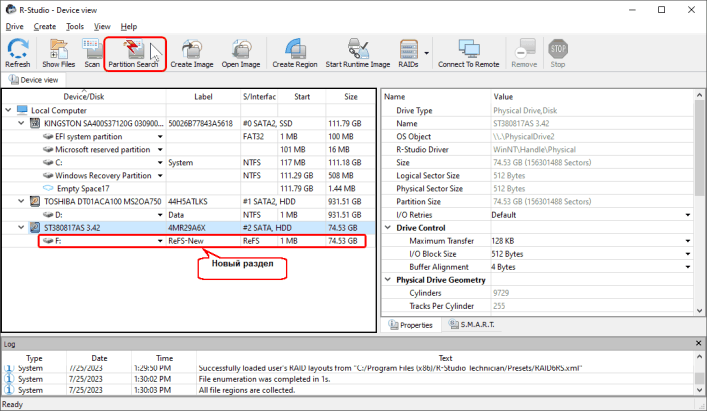Click the Stop toolbar icon
Image resolution: width=707 pixels, height=411 pixels.
pyautogui.click(x=558, y=49)
